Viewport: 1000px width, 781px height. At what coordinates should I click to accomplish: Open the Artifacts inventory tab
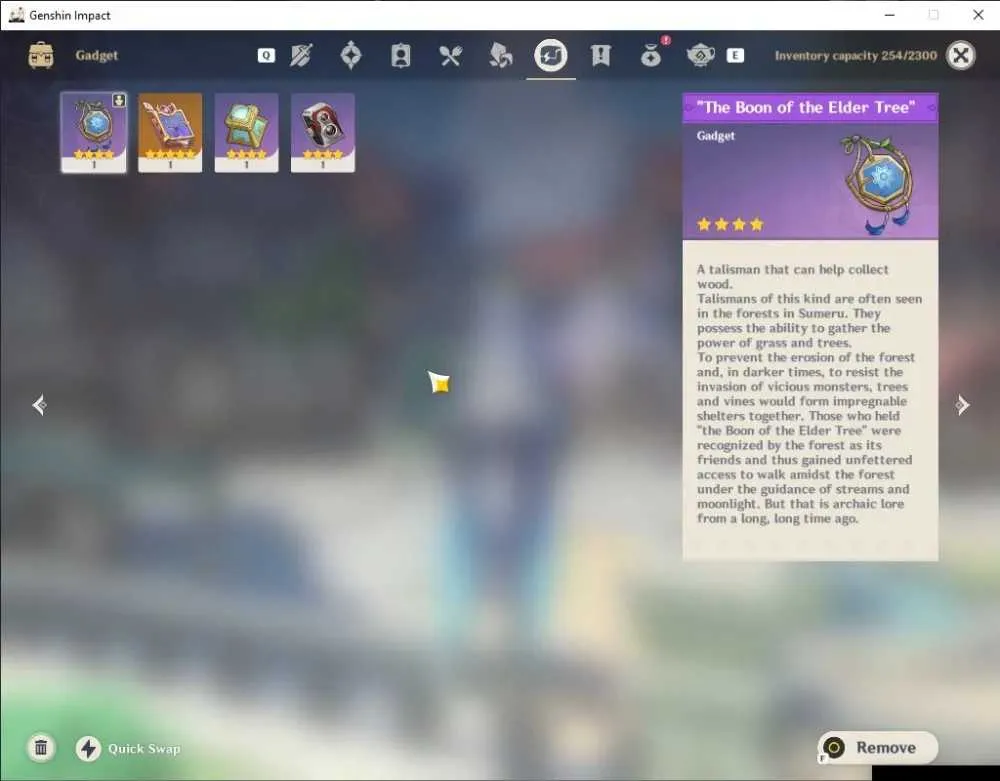351,55
